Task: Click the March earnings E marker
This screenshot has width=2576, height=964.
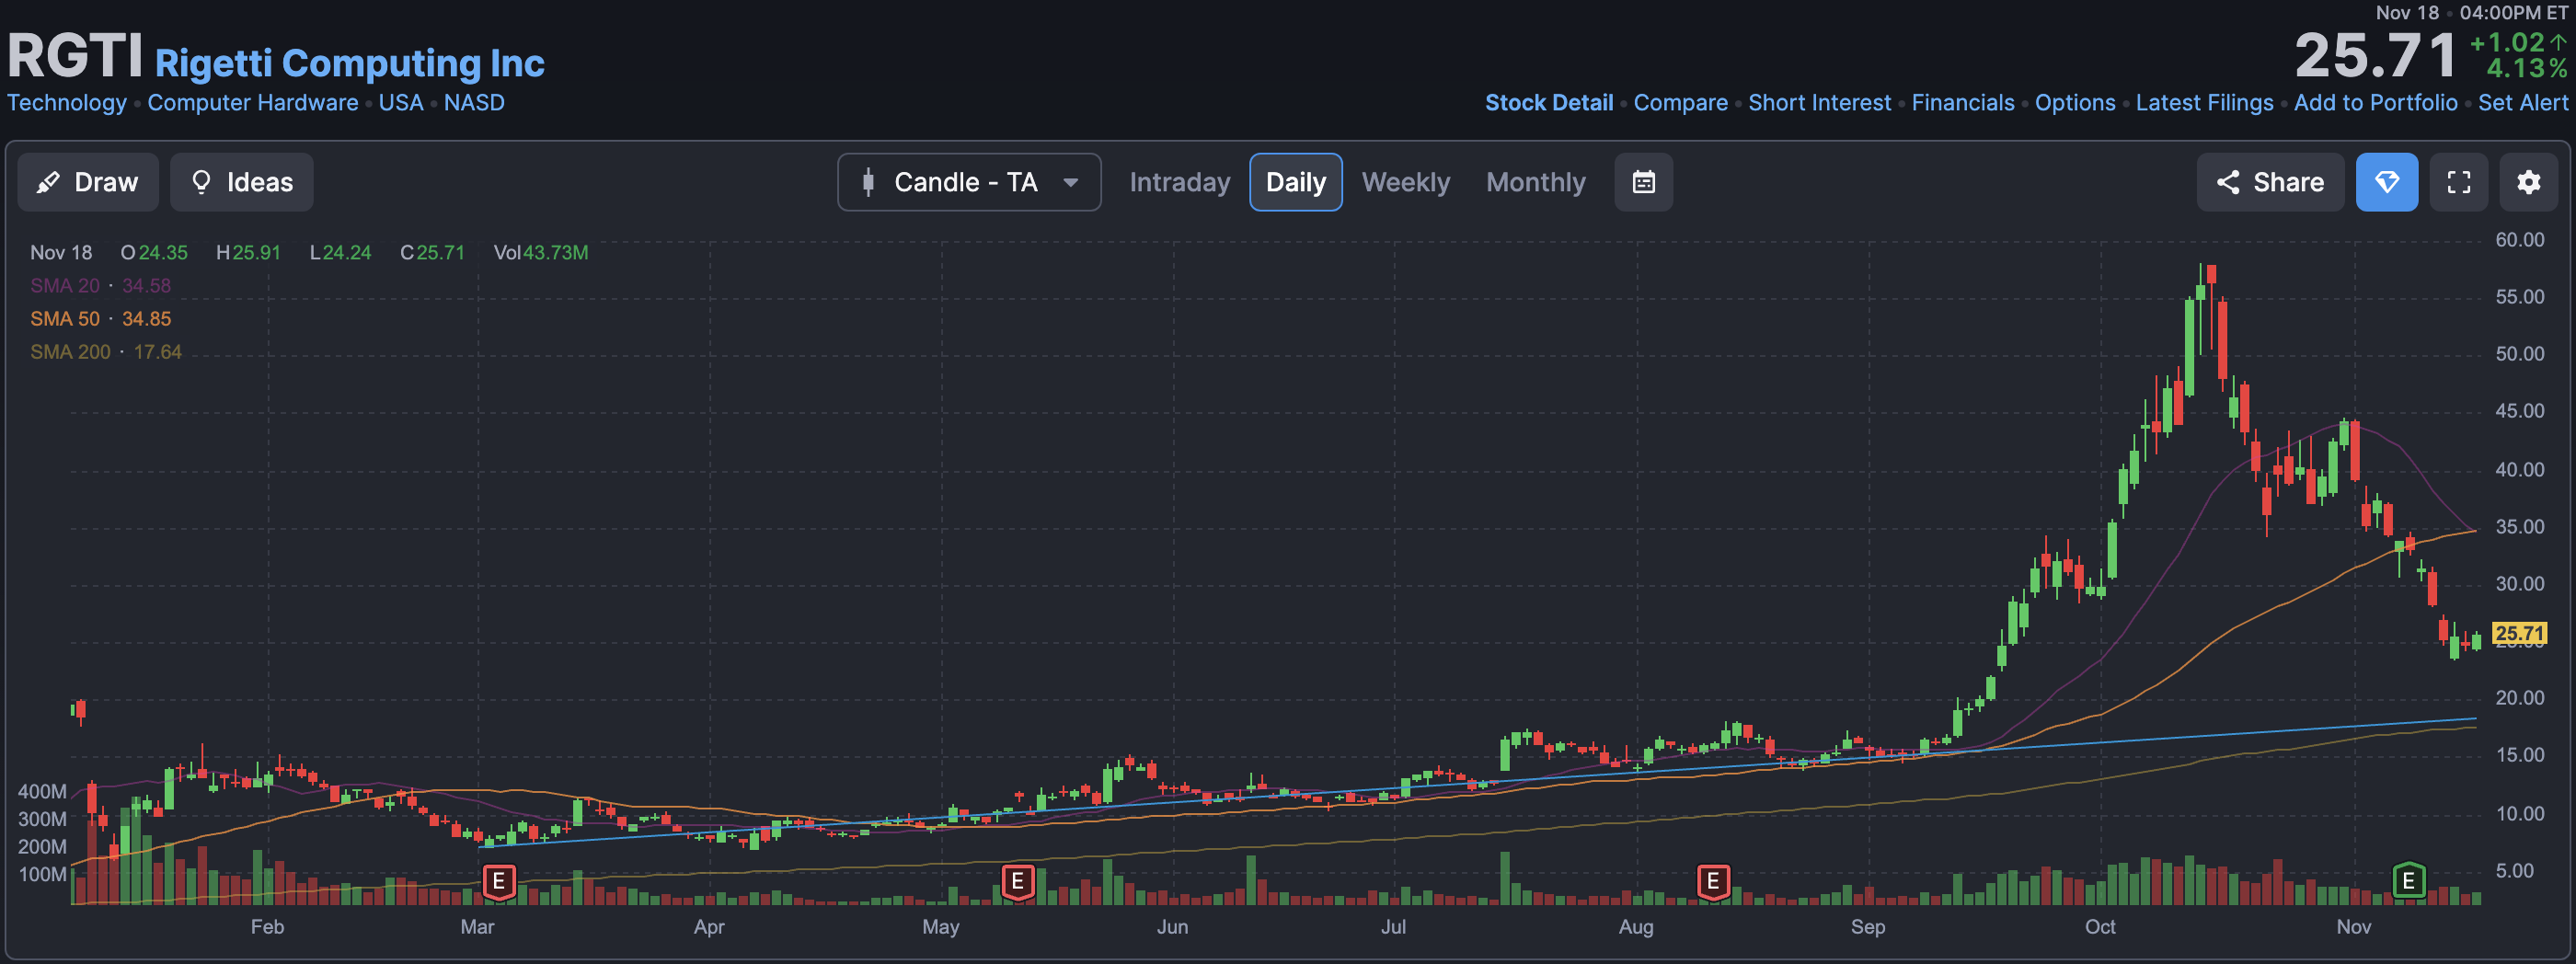Action: (499, 882)
